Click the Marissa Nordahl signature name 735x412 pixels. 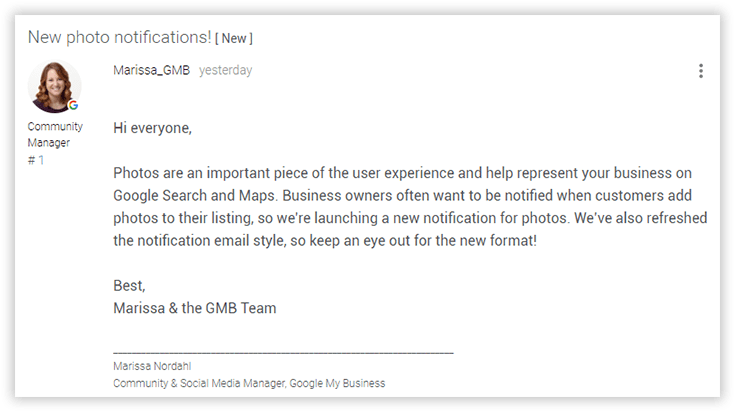[x=152, y=366]
